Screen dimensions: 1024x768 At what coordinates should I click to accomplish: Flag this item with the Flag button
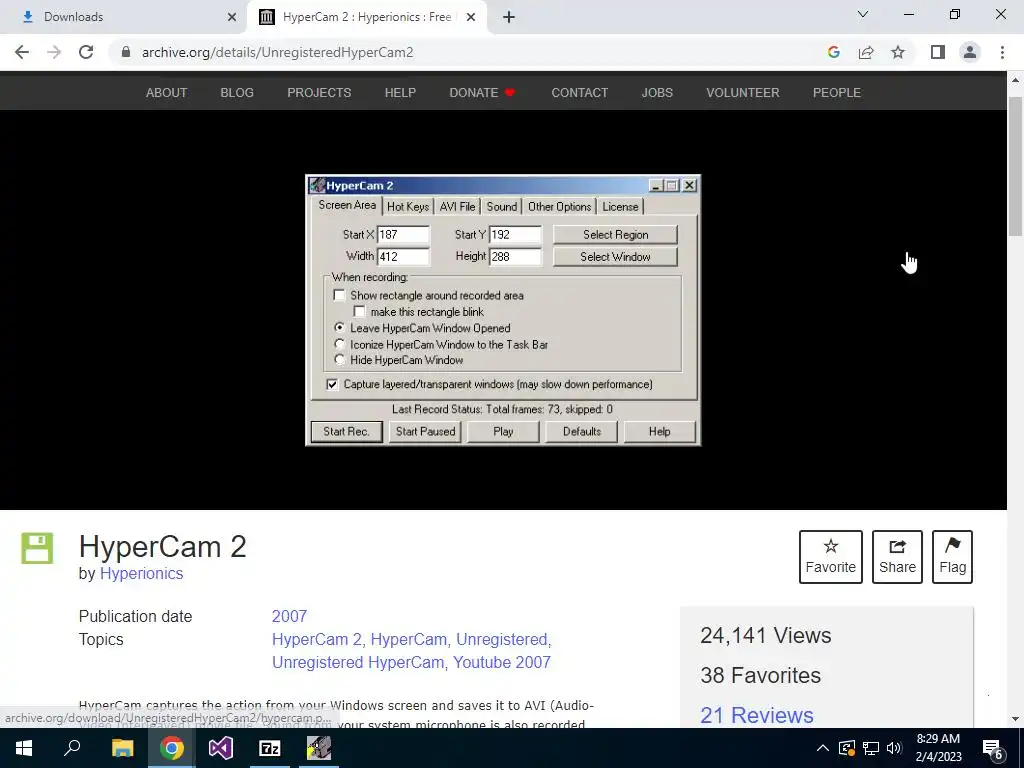(x=953, y=557)
